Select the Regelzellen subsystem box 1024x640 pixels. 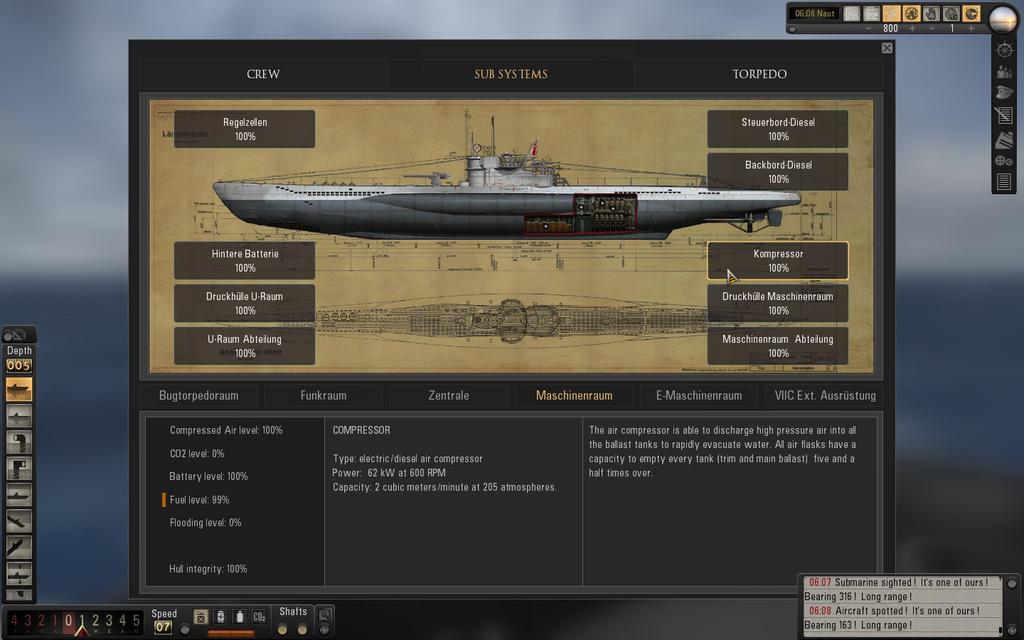coord(245,129)
